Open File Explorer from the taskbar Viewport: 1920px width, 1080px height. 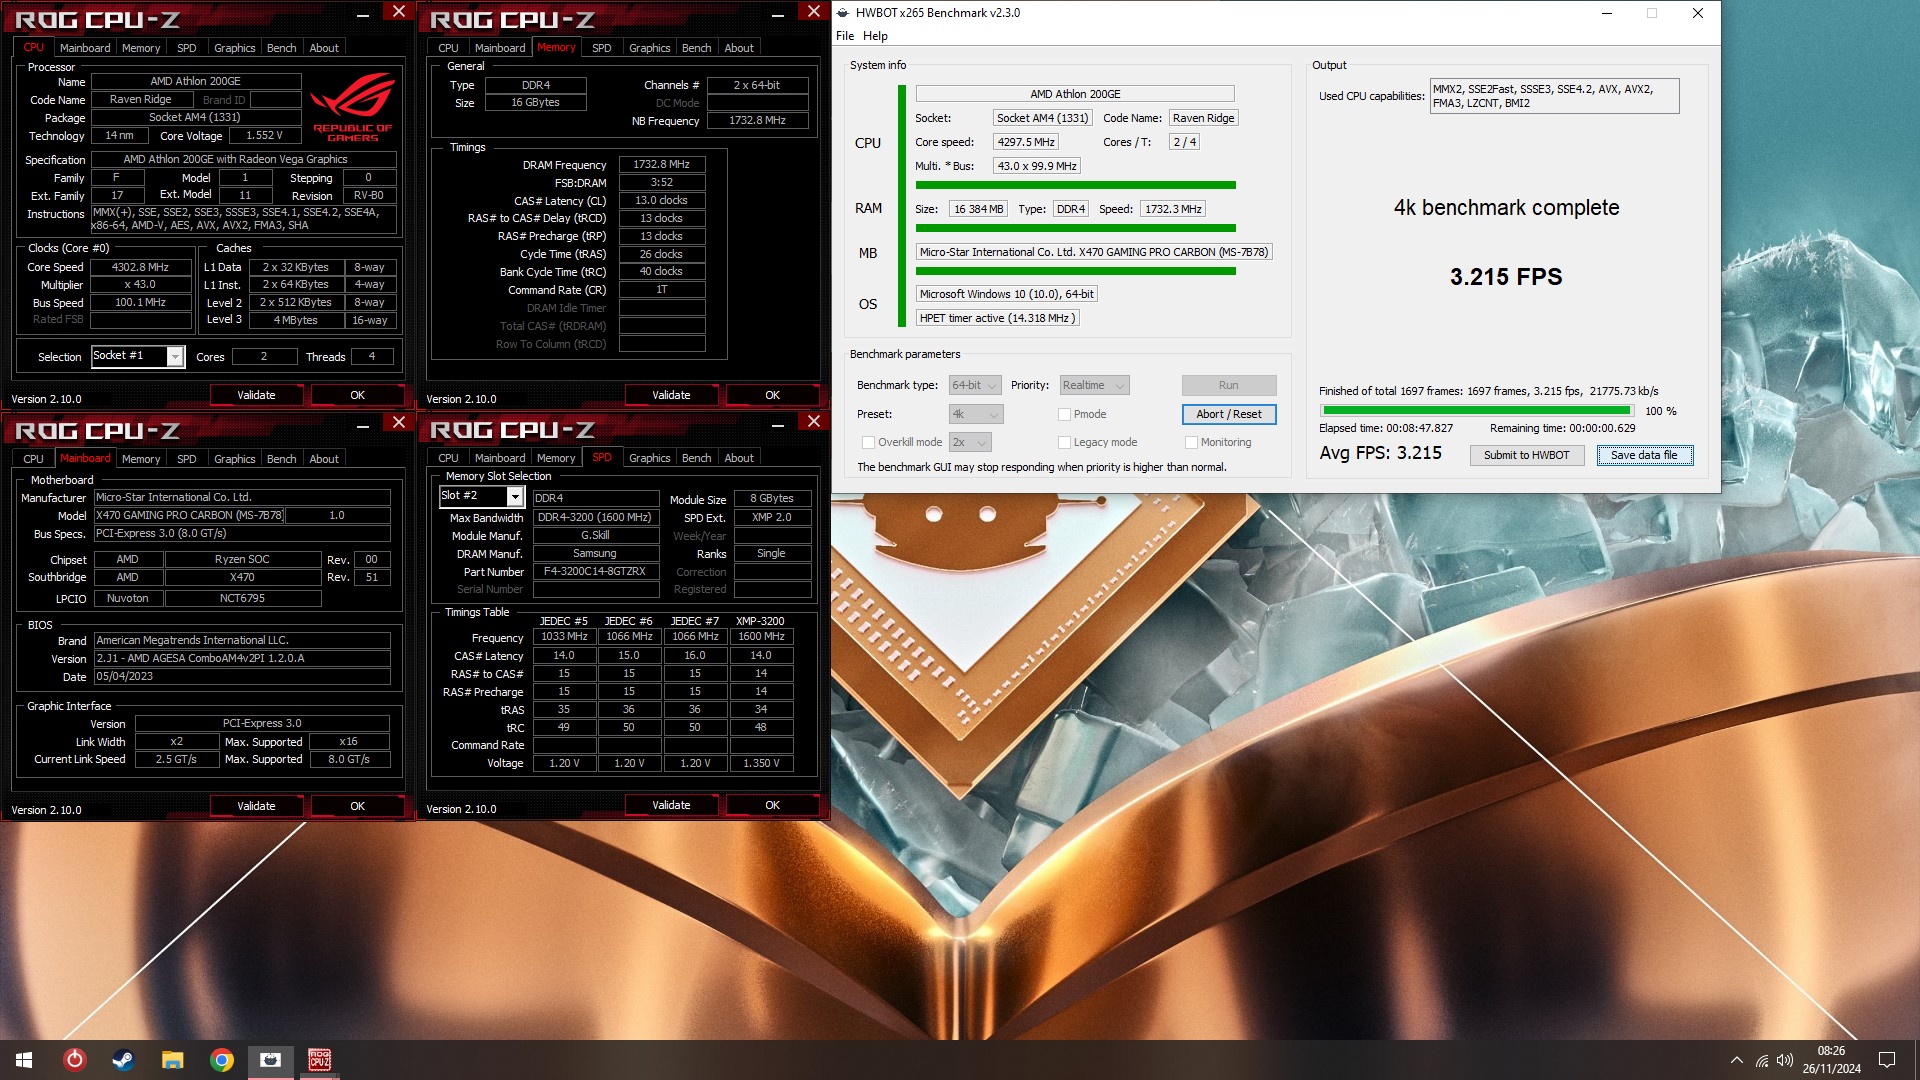(173, 1060)
